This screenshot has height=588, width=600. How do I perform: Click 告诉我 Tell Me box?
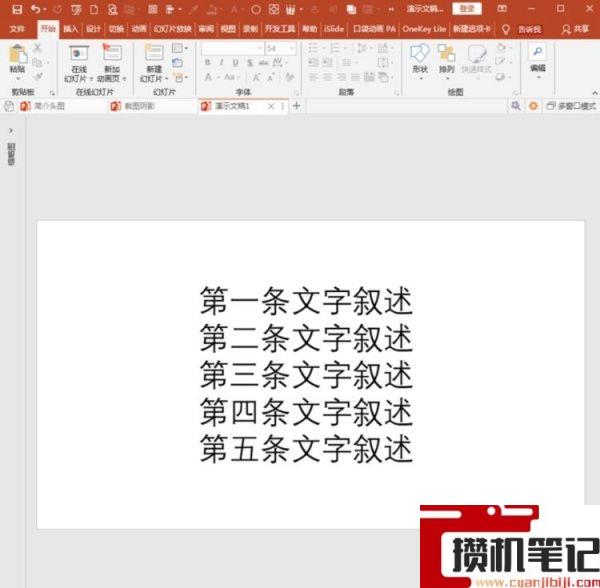(530, 29)
